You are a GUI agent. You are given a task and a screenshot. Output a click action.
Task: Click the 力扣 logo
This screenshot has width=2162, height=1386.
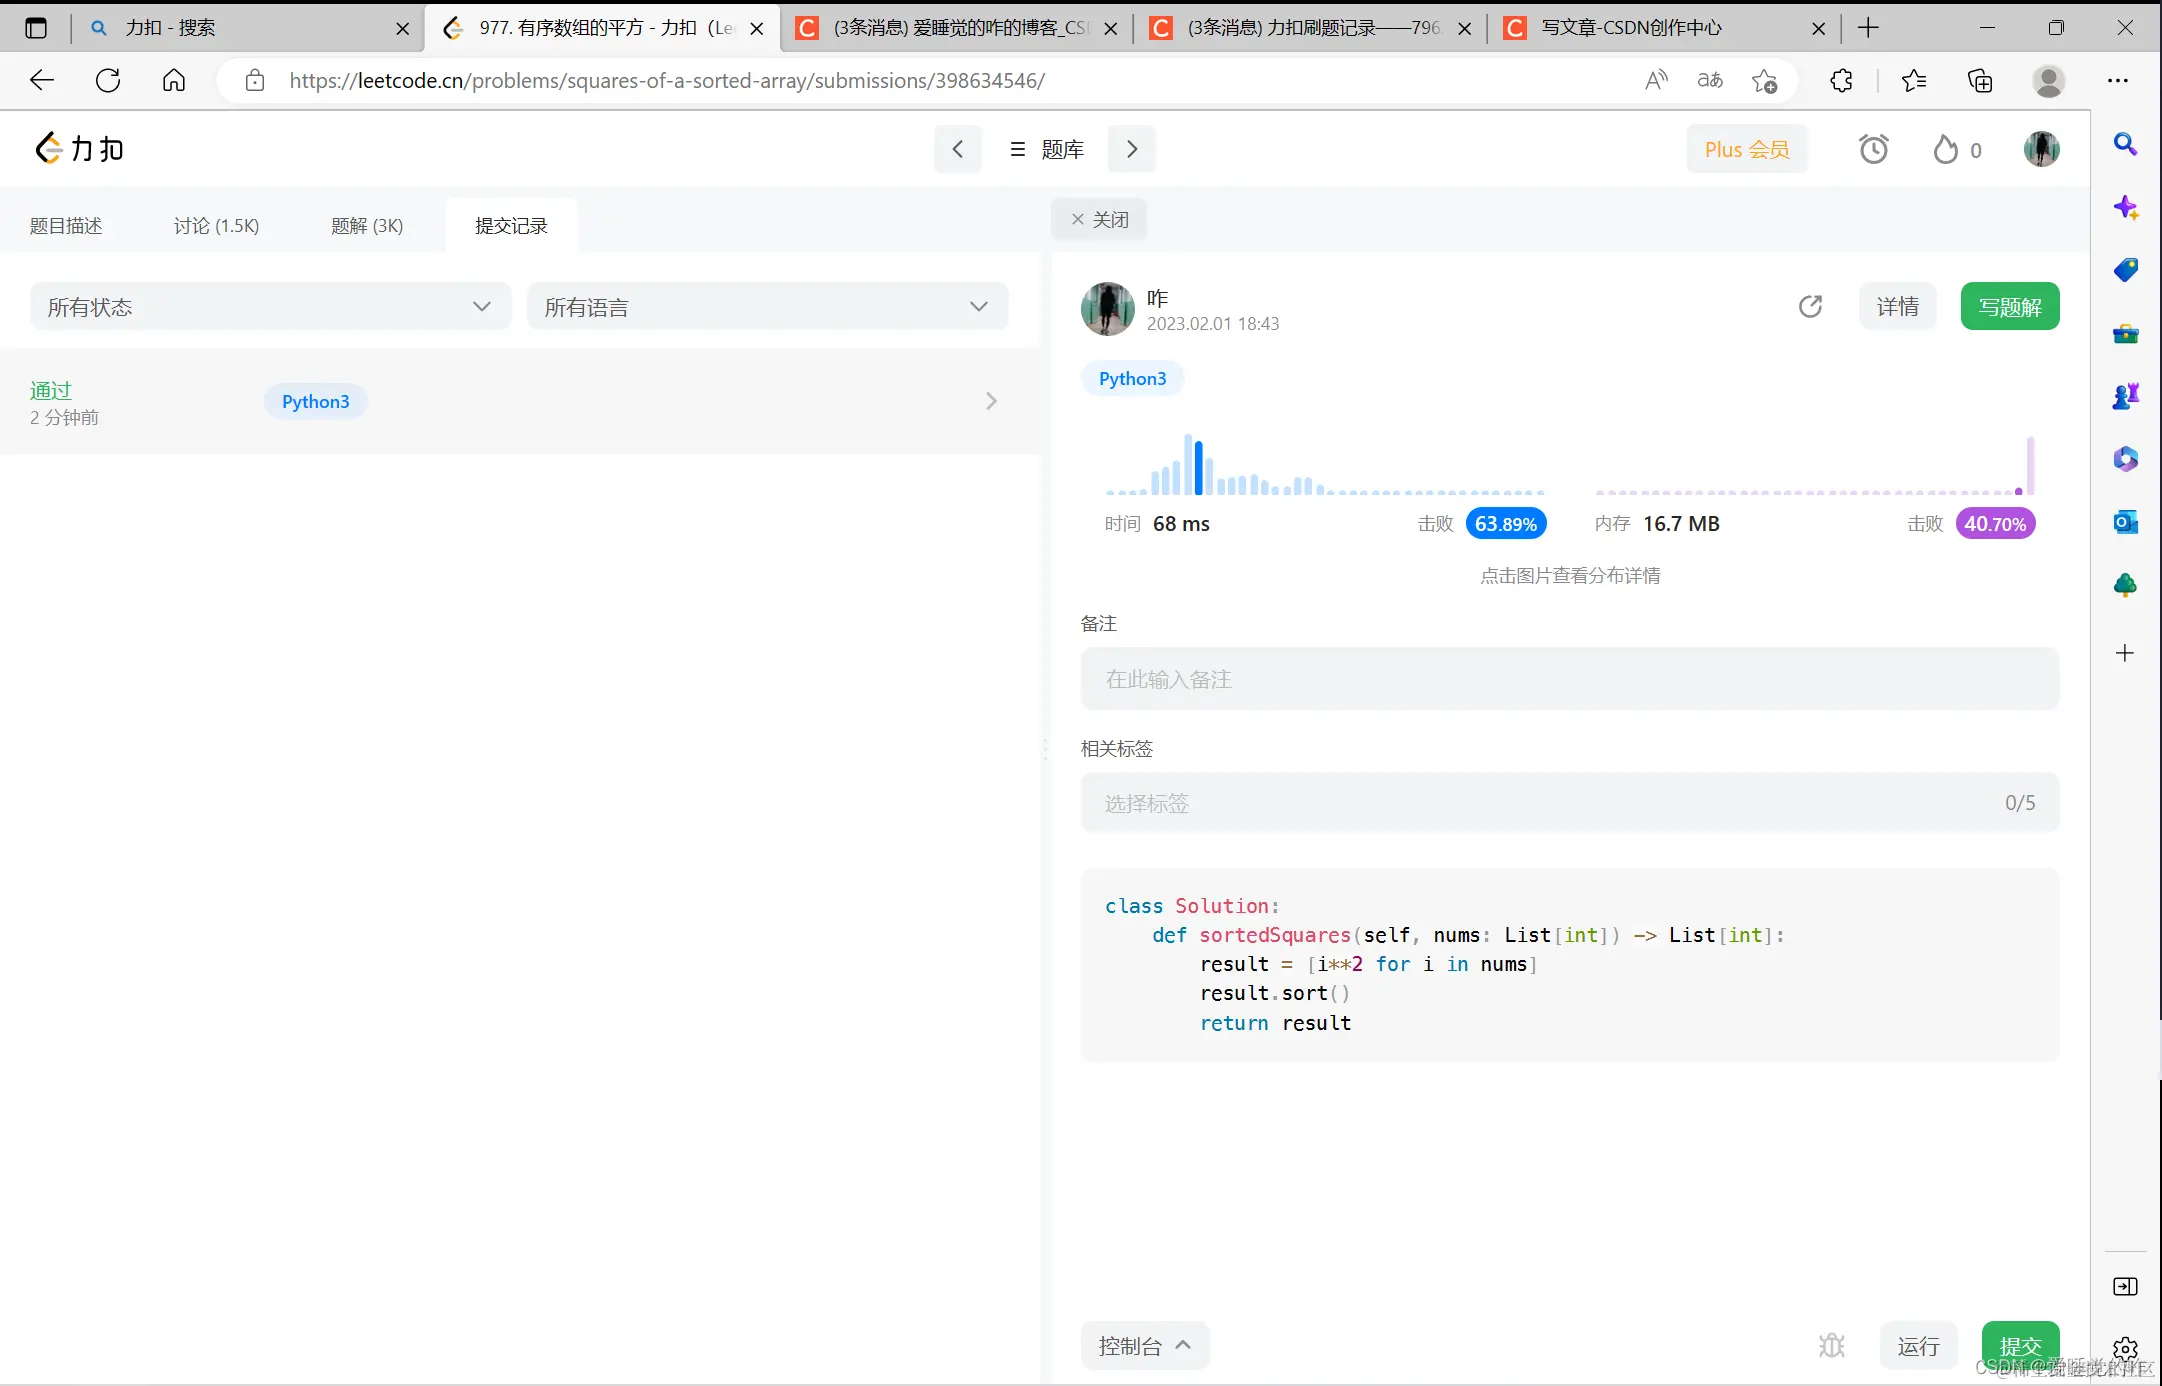(80, 149)
